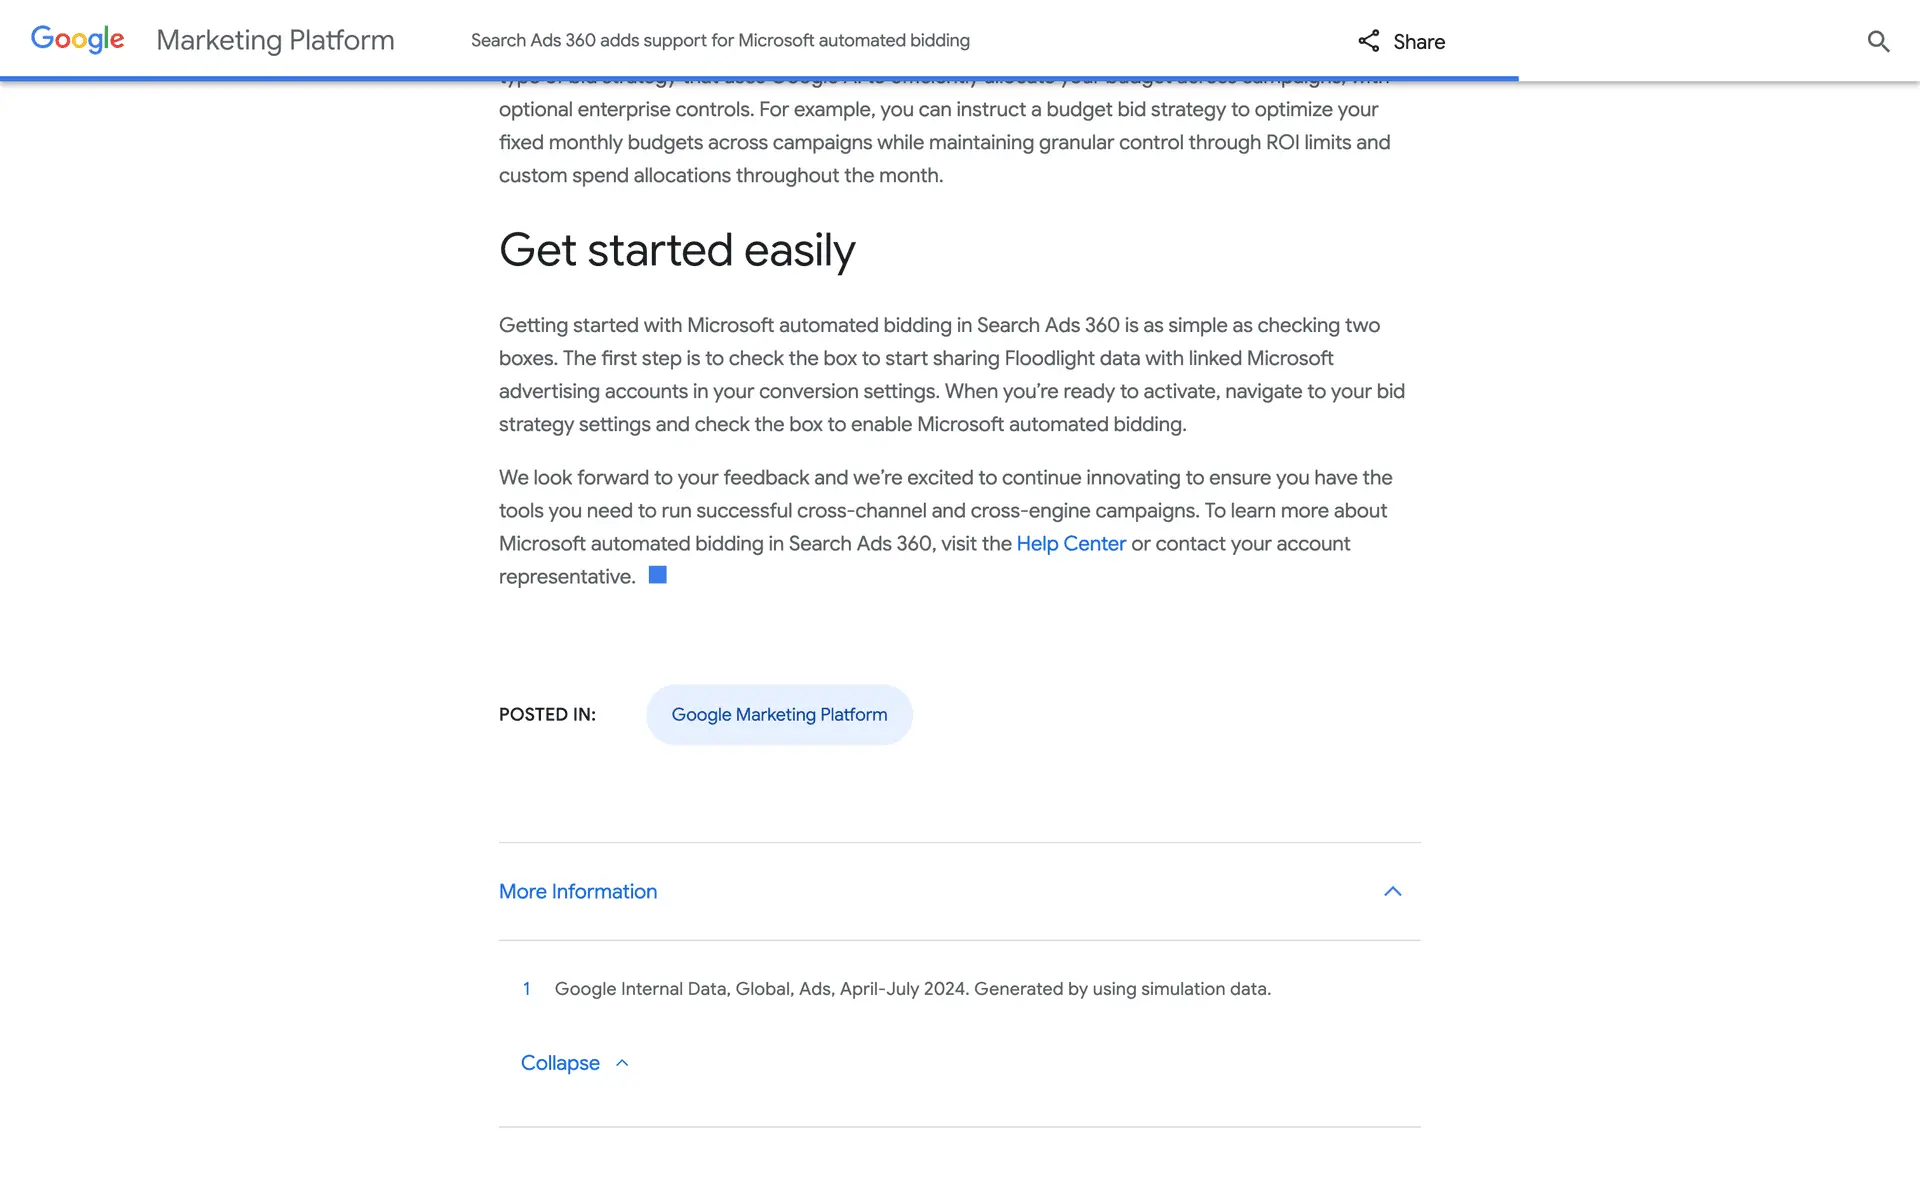Click the "Get started easily" heading
This screenshot has width=1920, height=1200.
click(x=677, y=250)
